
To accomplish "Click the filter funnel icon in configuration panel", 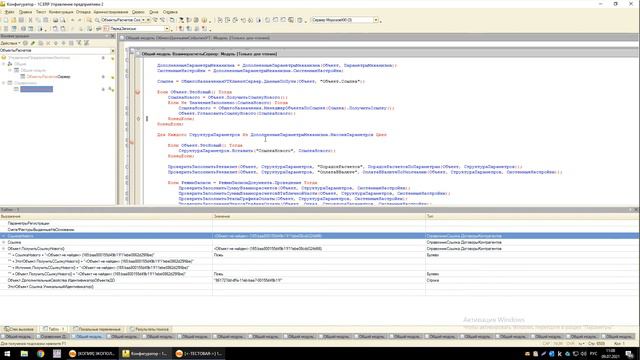I will [x=79, y=43].
